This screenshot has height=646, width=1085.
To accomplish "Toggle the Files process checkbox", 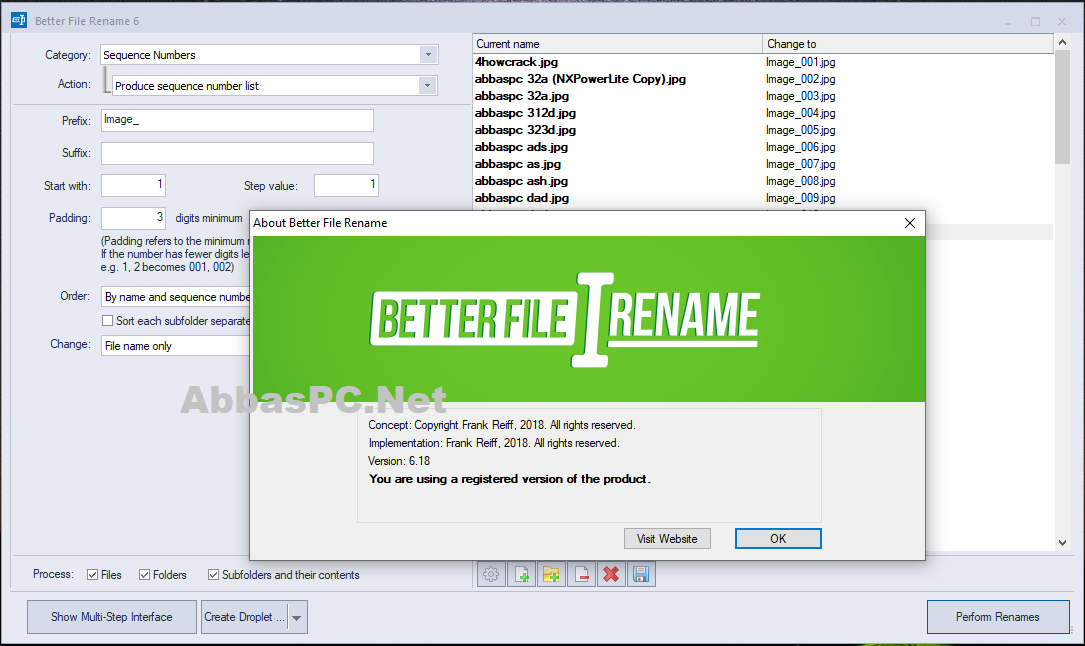I will pyautogui.click(x=92, y=575).
